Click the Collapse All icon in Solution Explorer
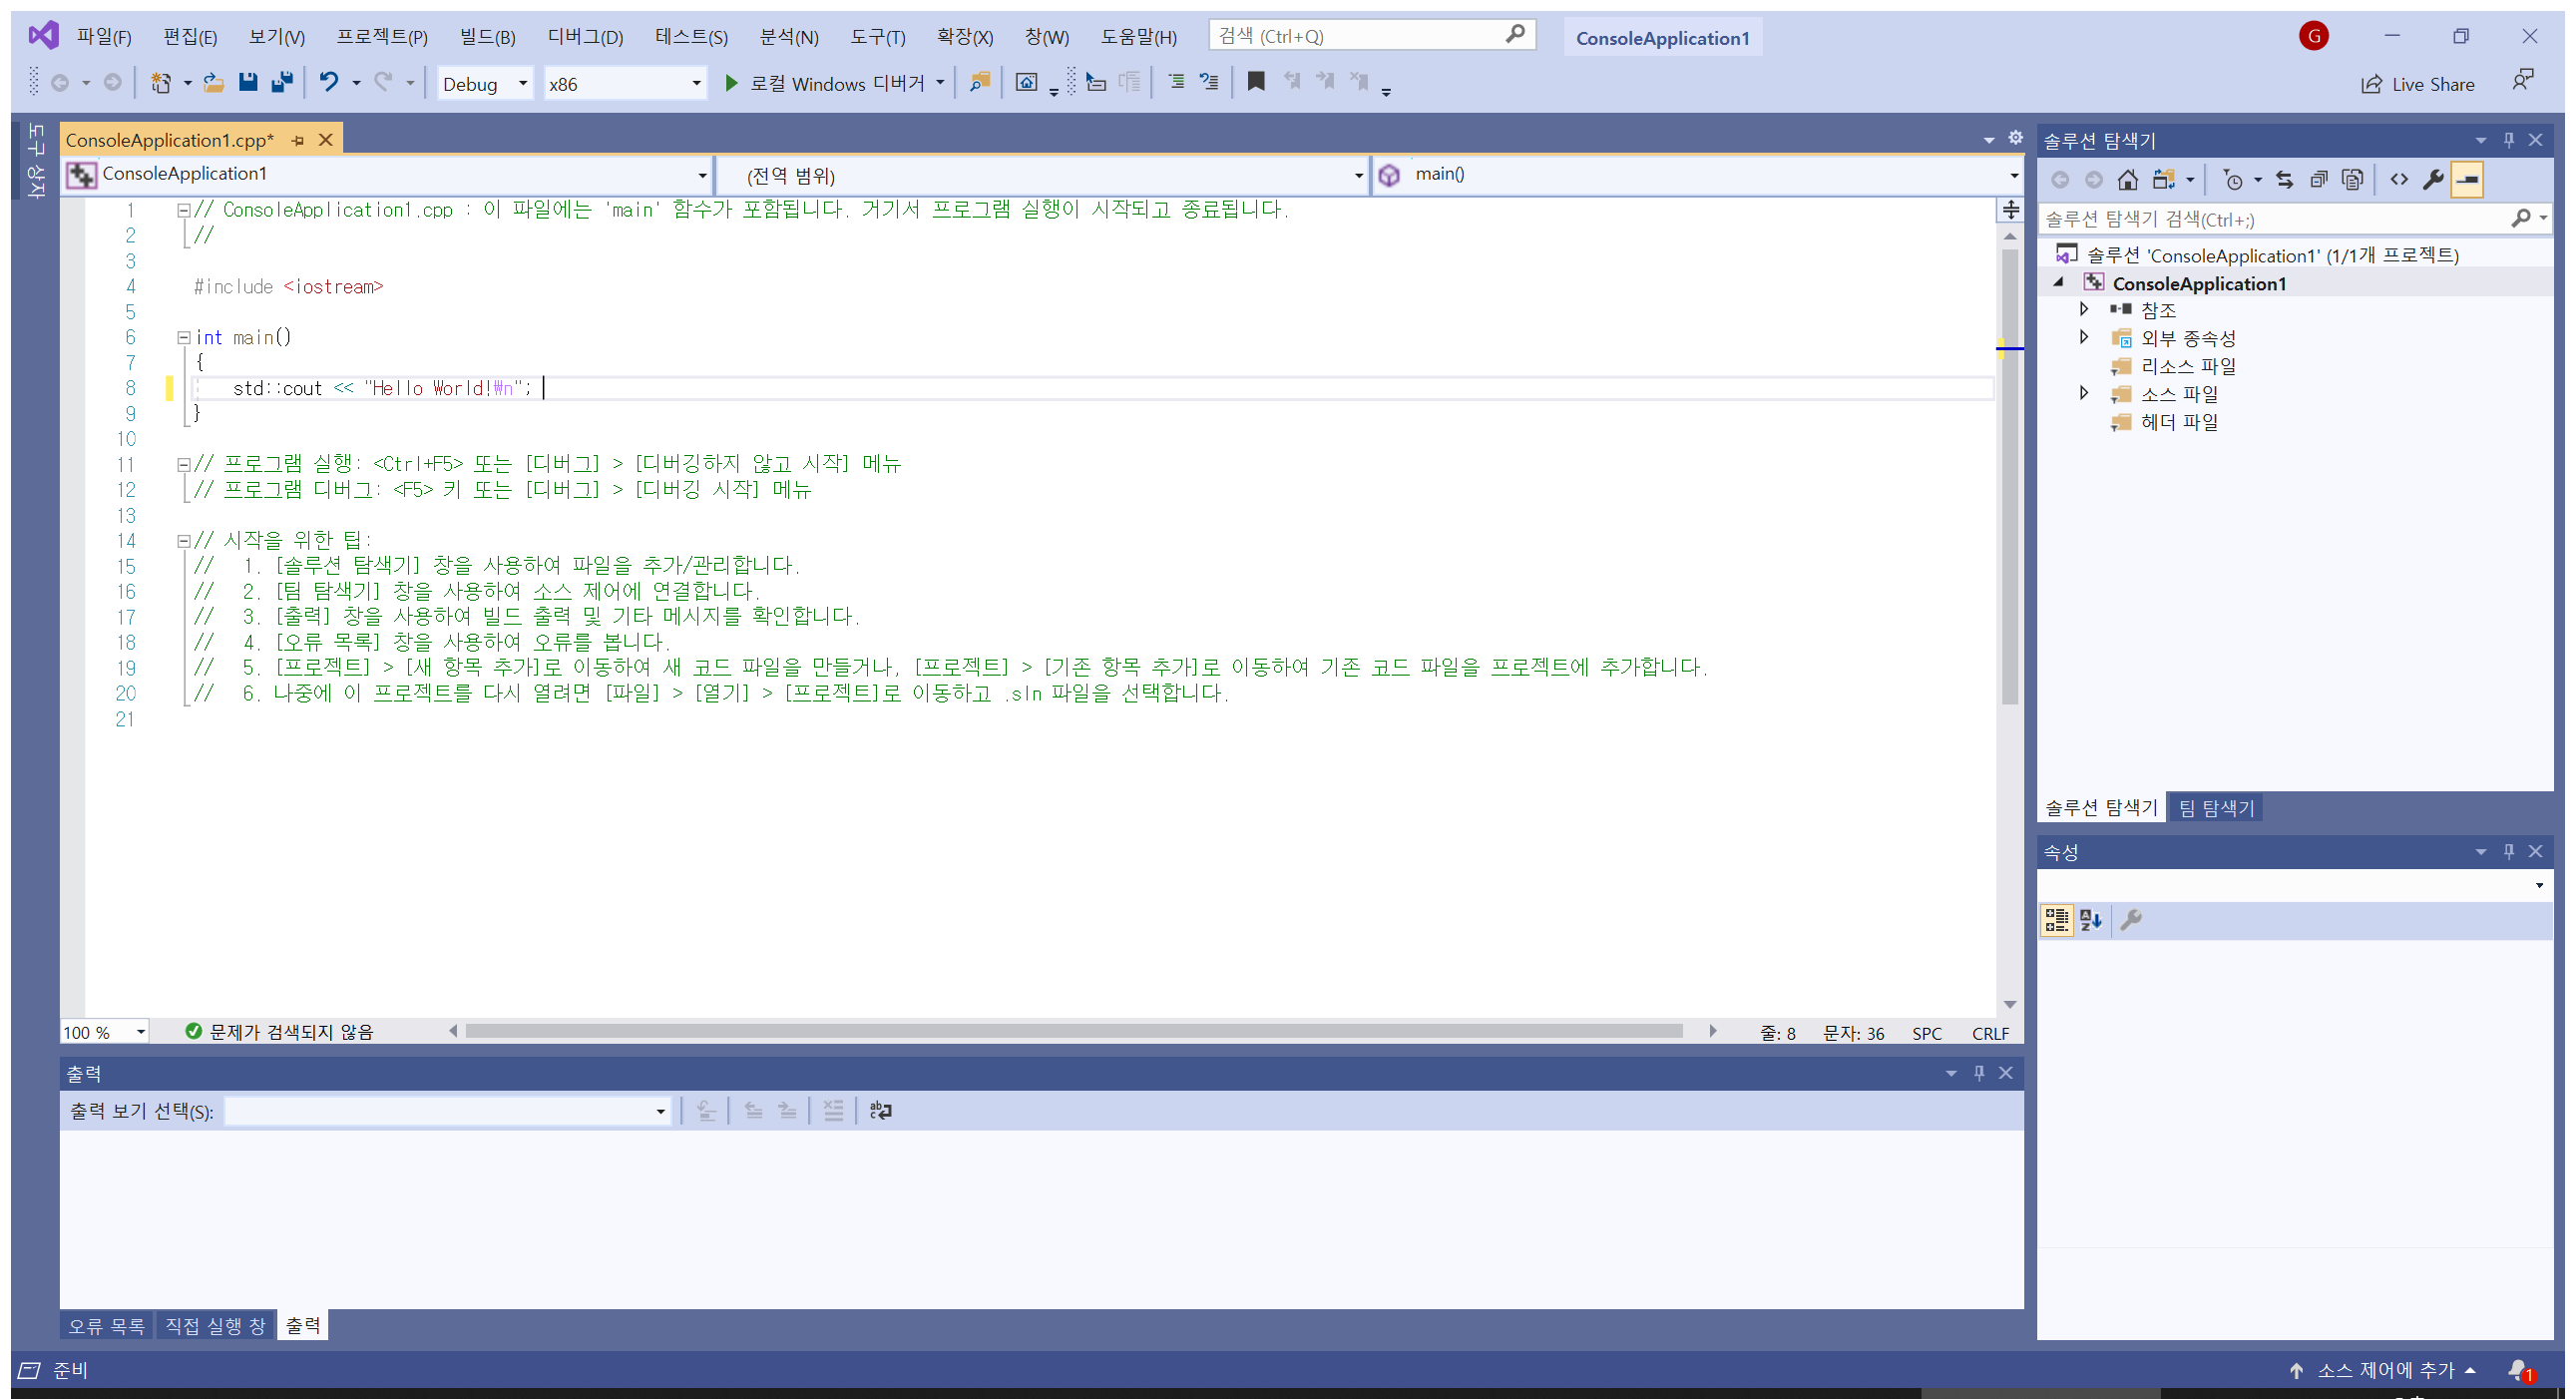Viewport: 2576px width, 1399px height. coord(2318,180)
